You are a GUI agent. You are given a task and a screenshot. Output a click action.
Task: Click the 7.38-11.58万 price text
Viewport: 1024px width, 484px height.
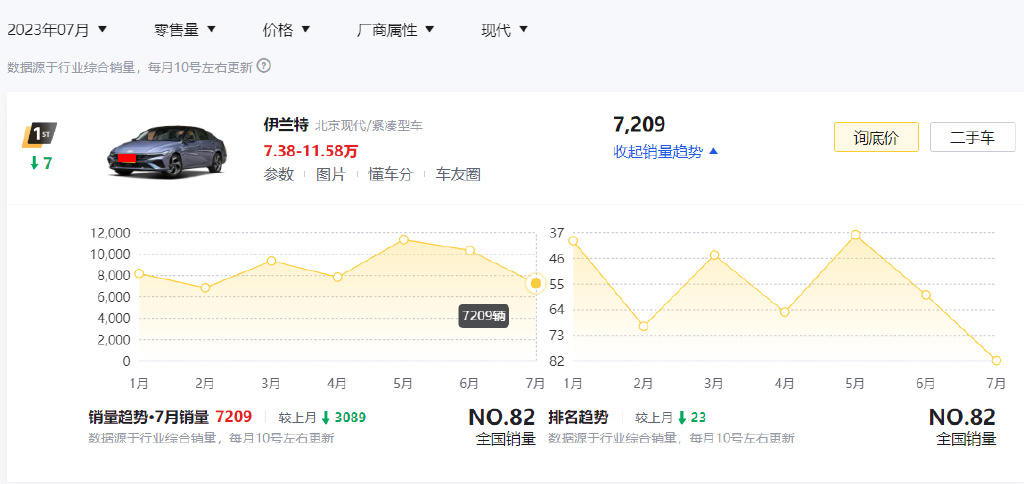[x=311, y=151]
